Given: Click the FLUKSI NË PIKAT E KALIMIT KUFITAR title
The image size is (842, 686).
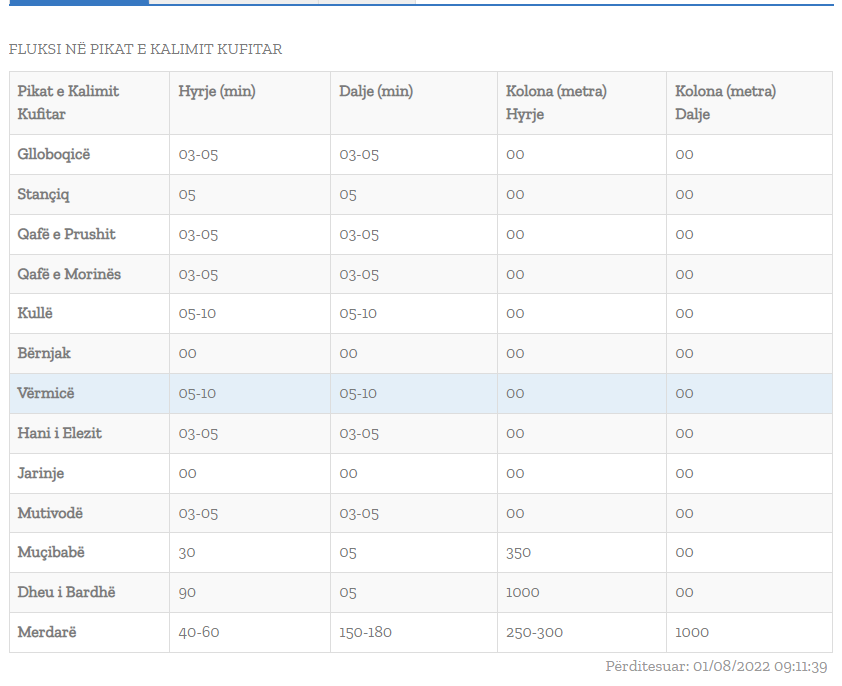Looking at the screenshot, I should (x=145, y=49).
